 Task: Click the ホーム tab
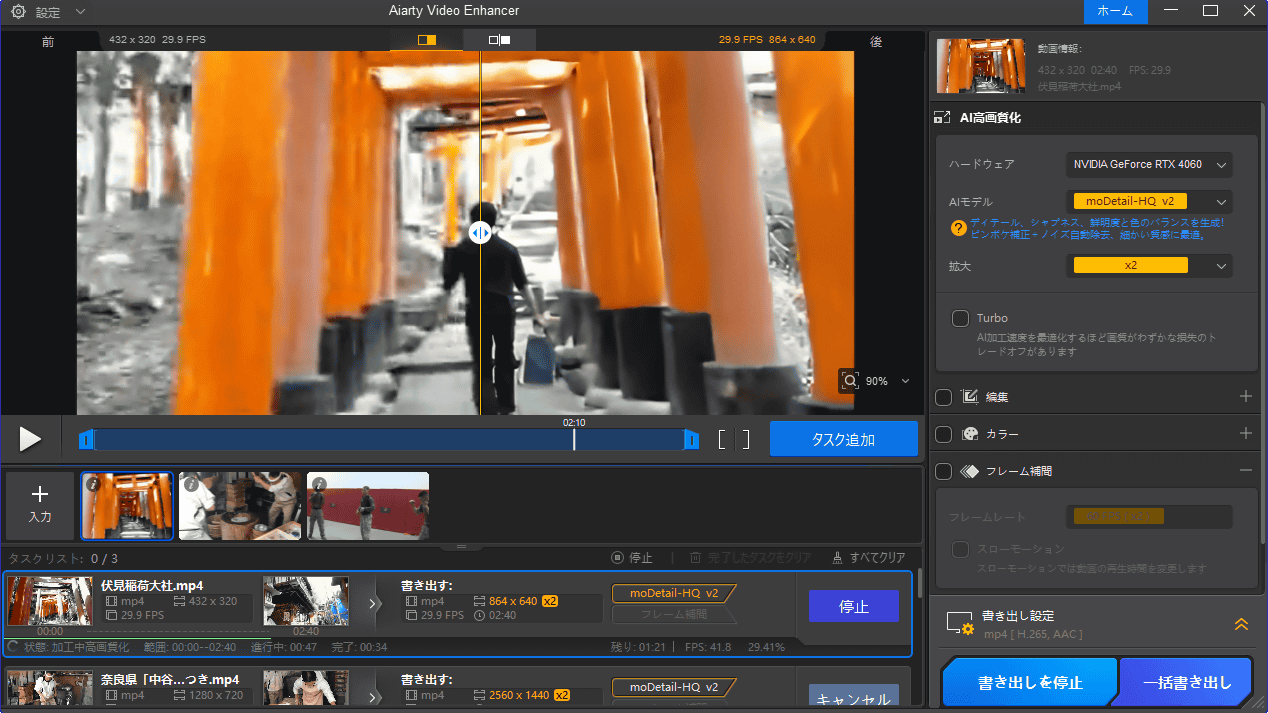pos(1115,11)
